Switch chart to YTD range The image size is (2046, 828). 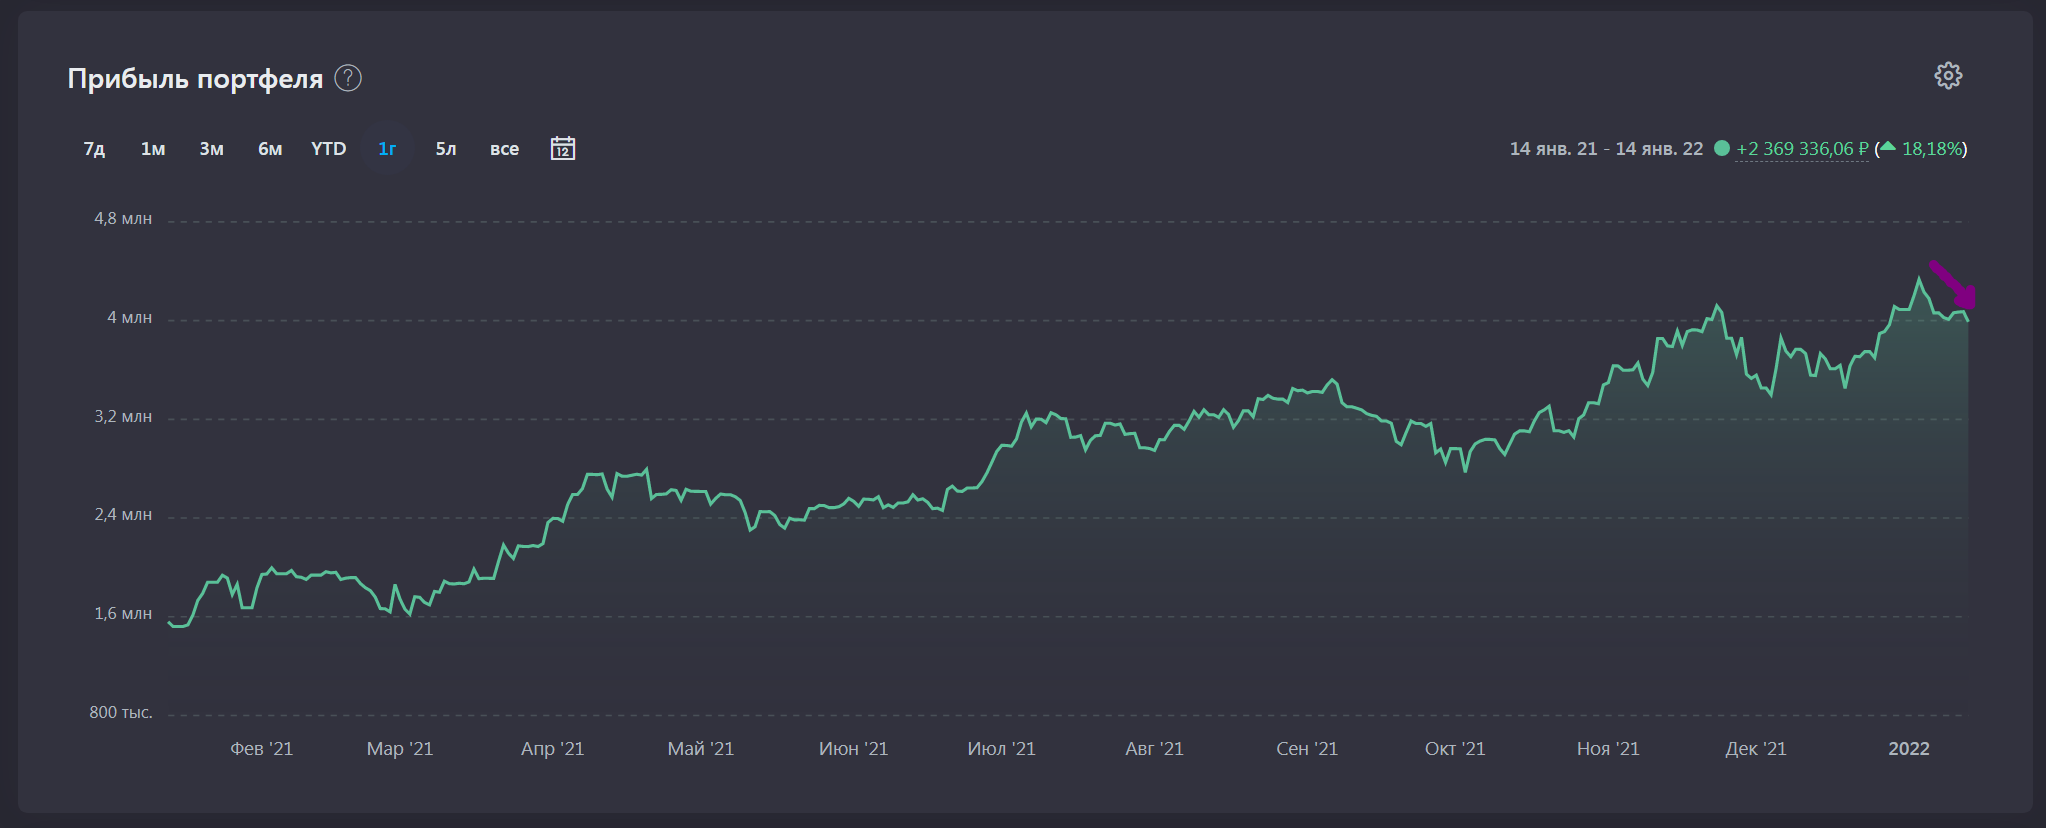tap(328, 149)
